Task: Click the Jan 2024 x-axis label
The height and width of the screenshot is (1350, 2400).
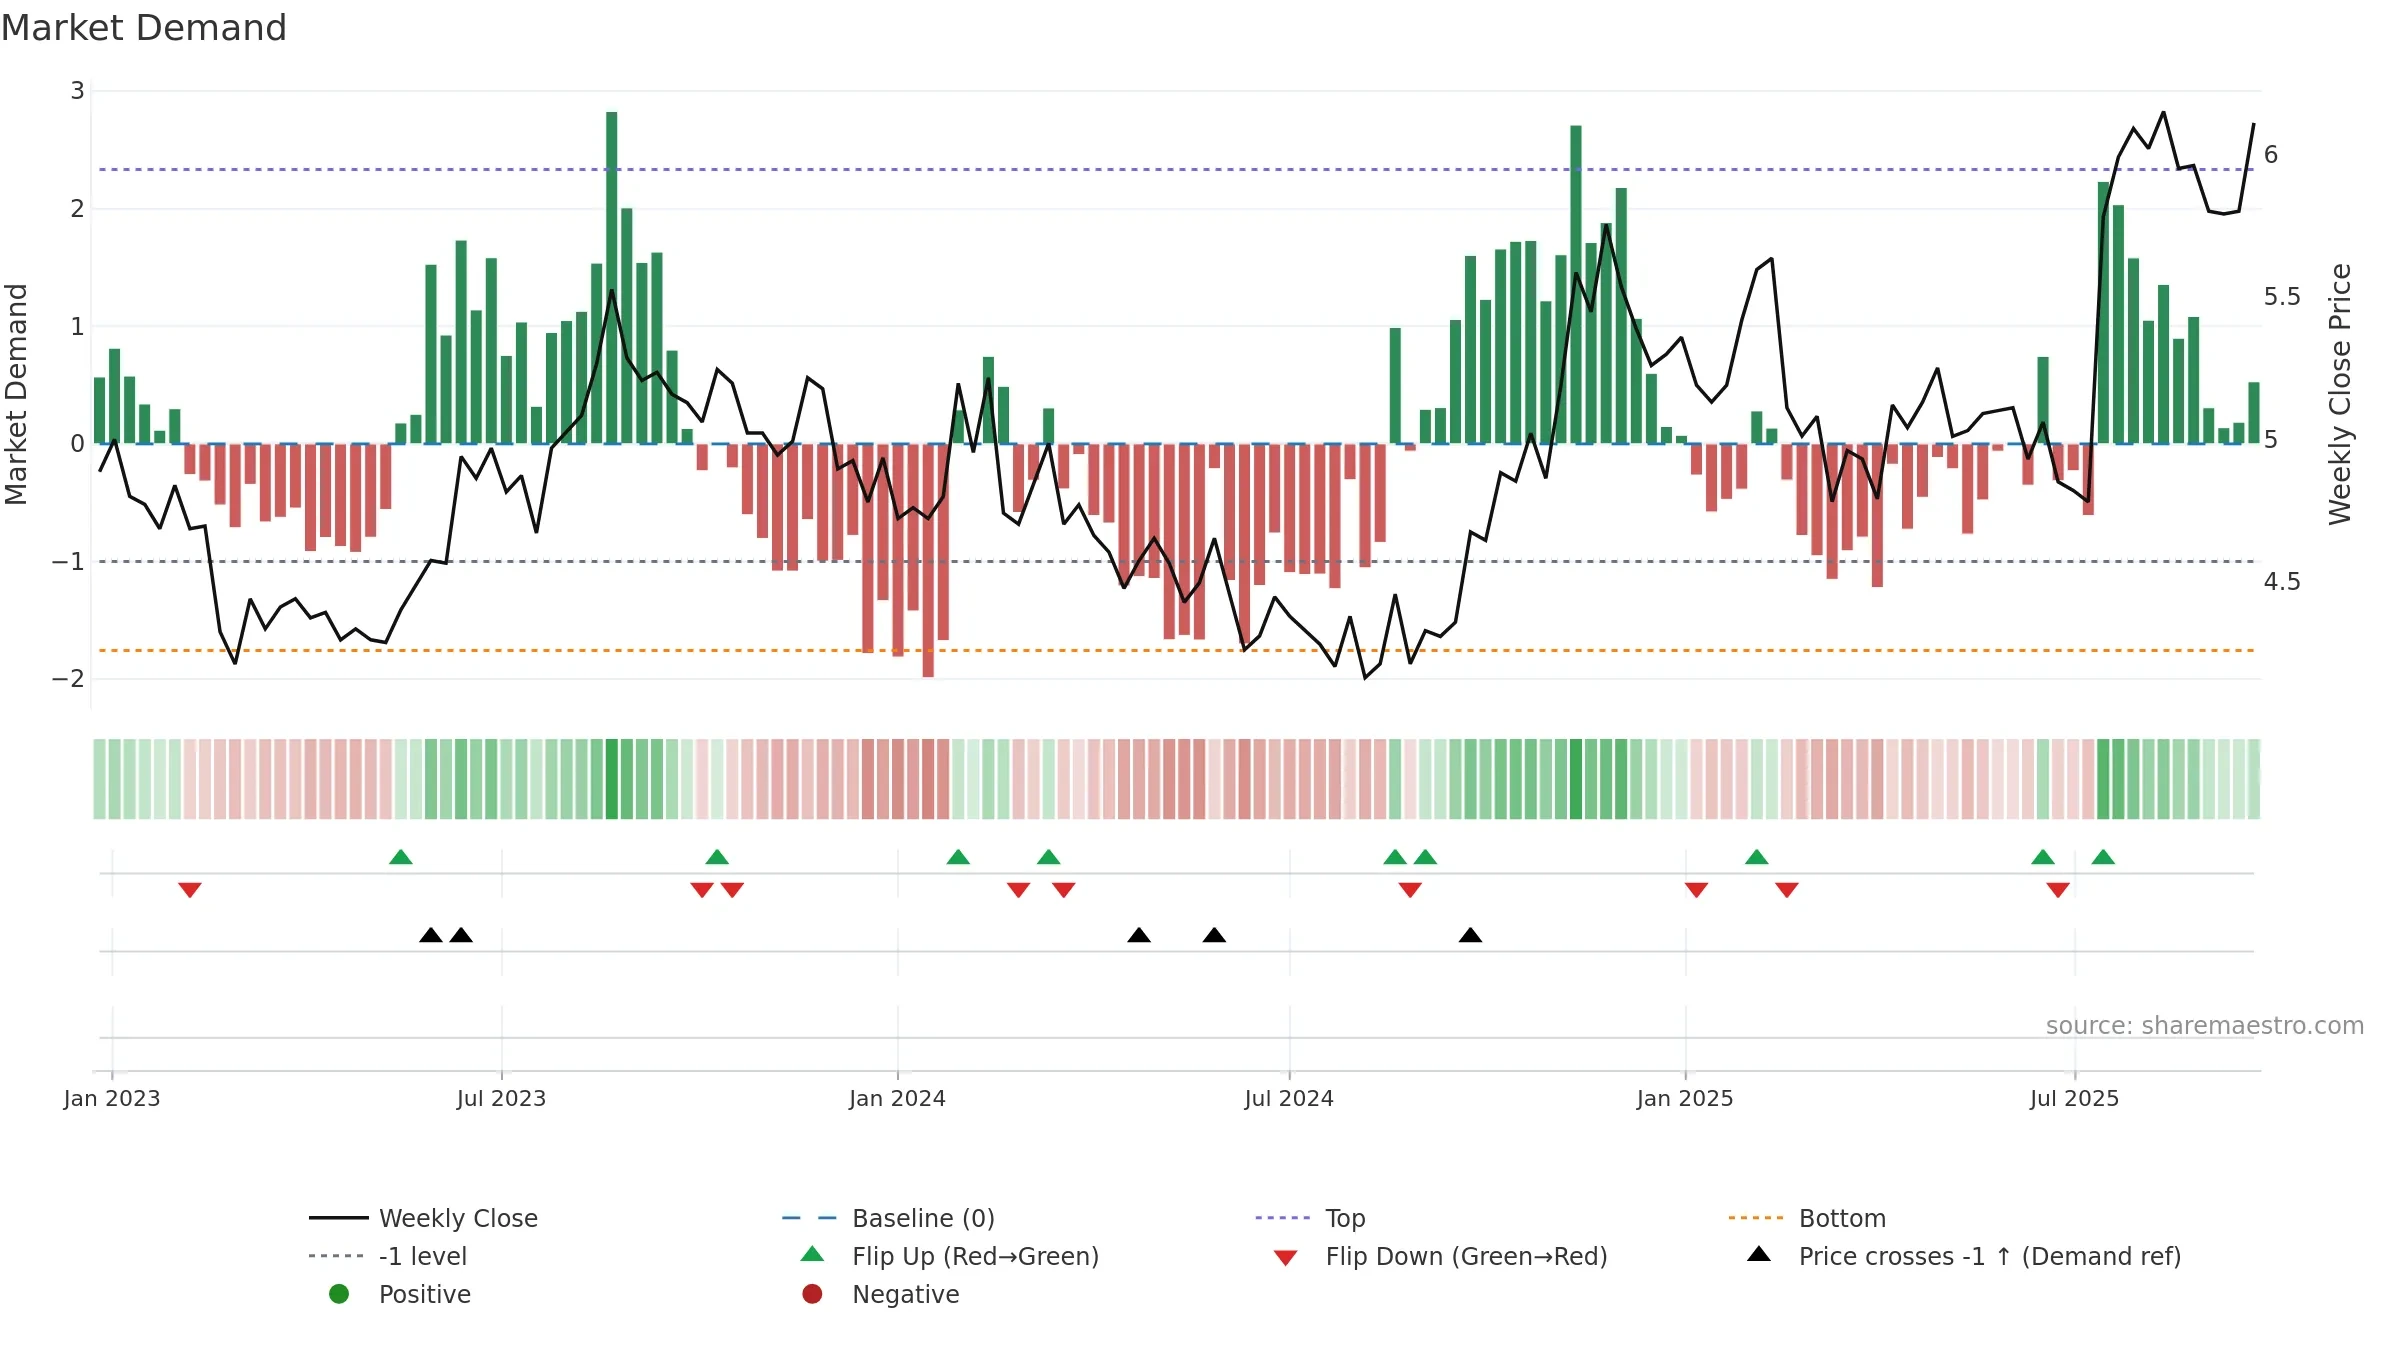Action: pyautogui.click(x=897, y=1098)
